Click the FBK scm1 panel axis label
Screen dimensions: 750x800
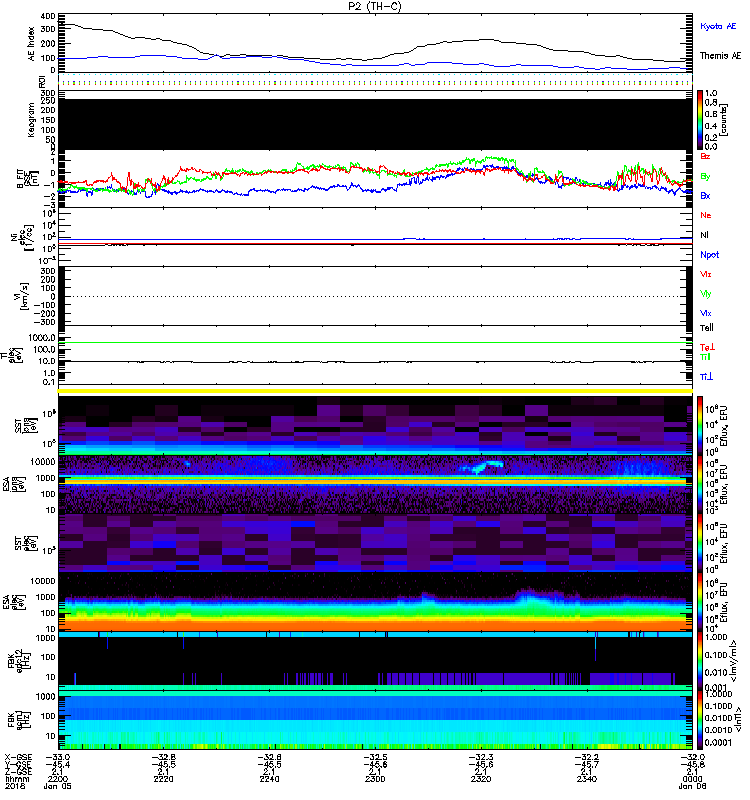pyautogui.click(x=20, y=720)
